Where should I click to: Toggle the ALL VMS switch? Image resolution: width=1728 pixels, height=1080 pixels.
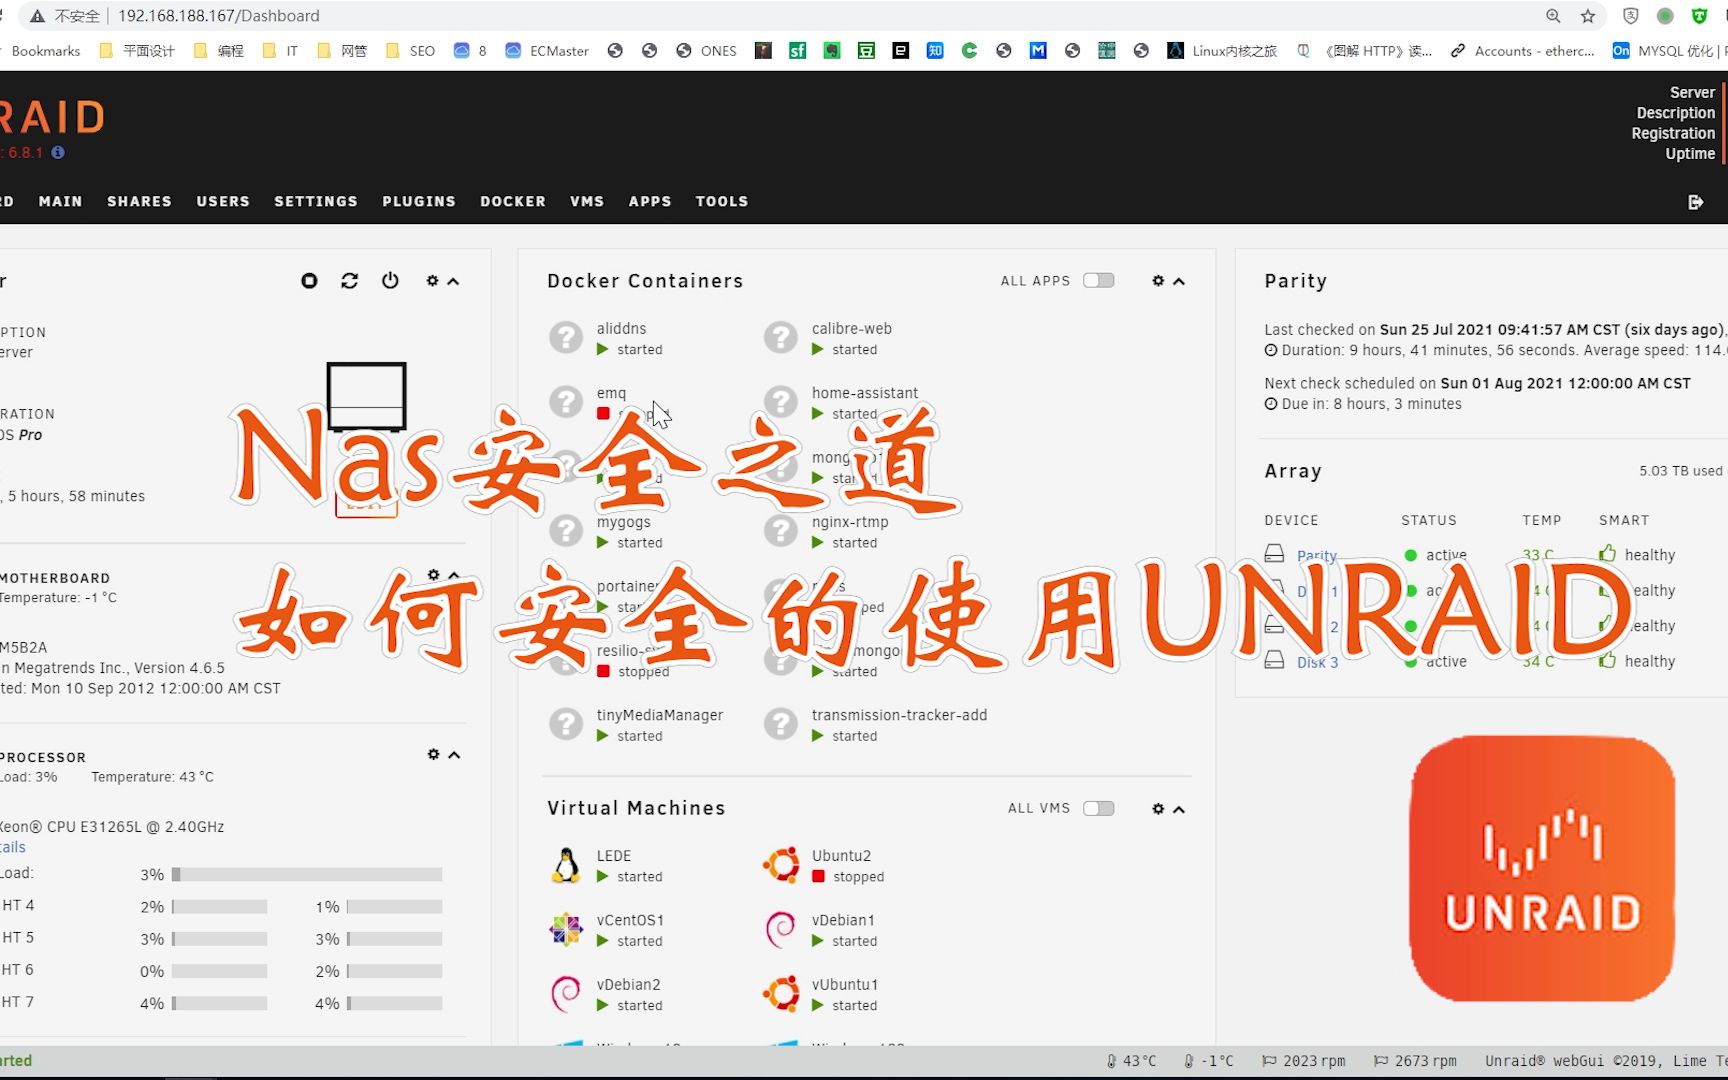[1098, 808]
